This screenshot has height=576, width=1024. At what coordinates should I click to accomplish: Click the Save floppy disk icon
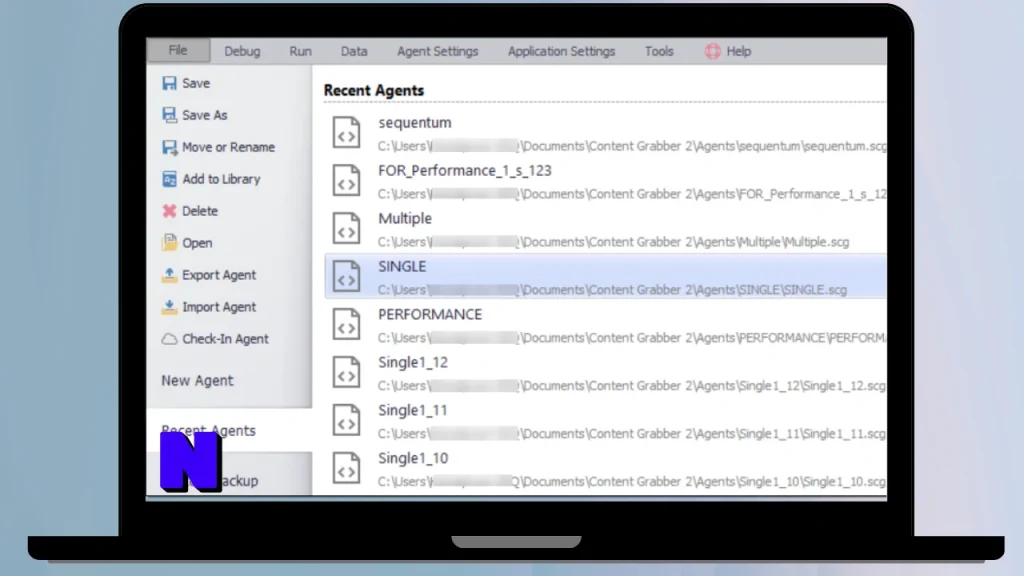169,83
